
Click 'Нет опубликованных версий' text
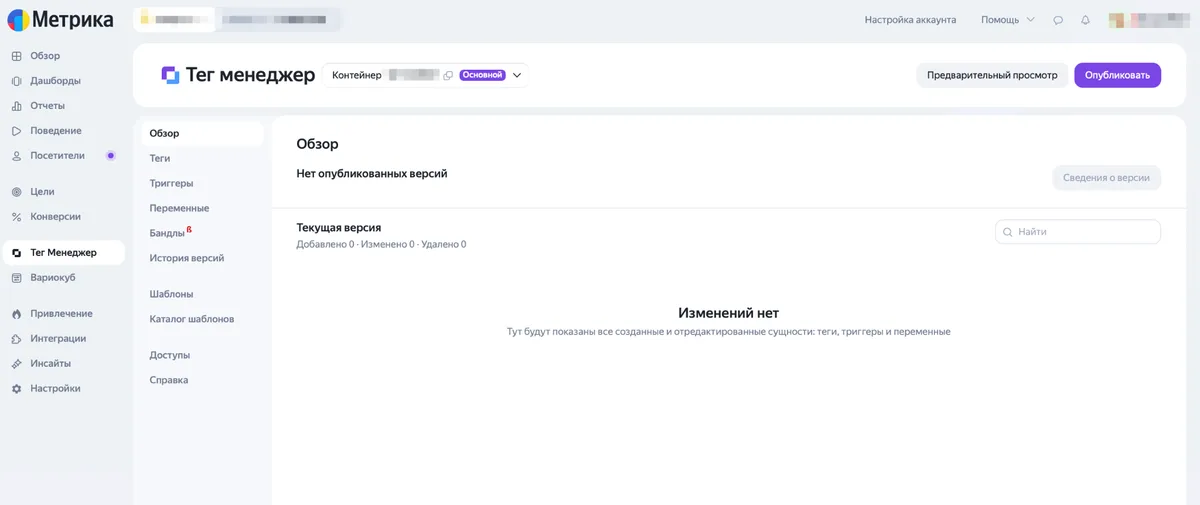pyautogui.click(x=372, y=174)
